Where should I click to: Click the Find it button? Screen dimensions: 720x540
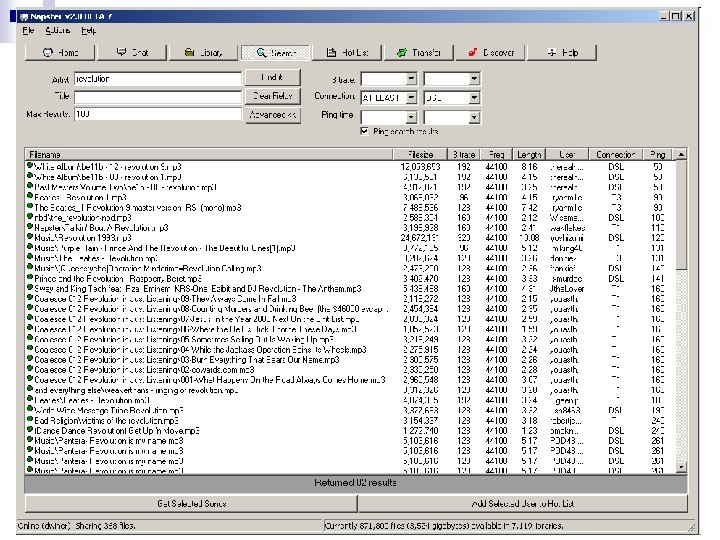(x=273, y=78)
